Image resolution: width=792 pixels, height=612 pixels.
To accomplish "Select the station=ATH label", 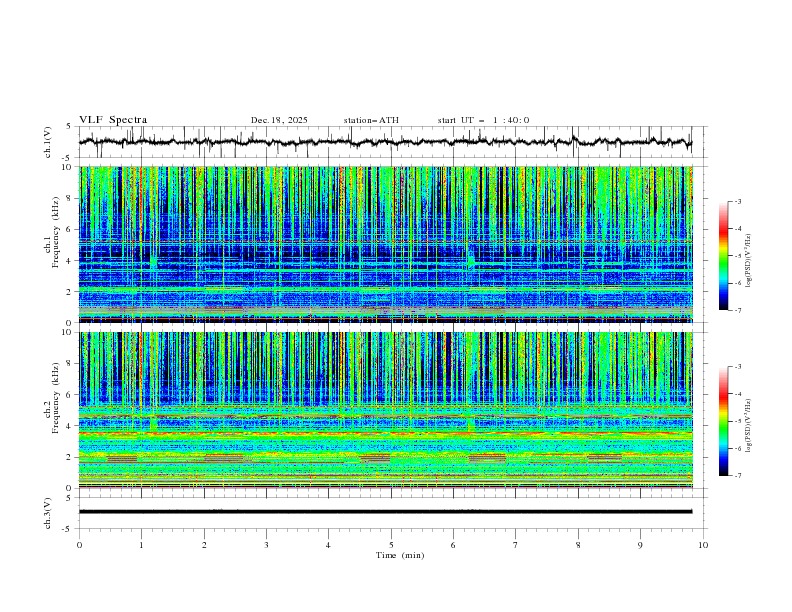I will pos(371,120).
